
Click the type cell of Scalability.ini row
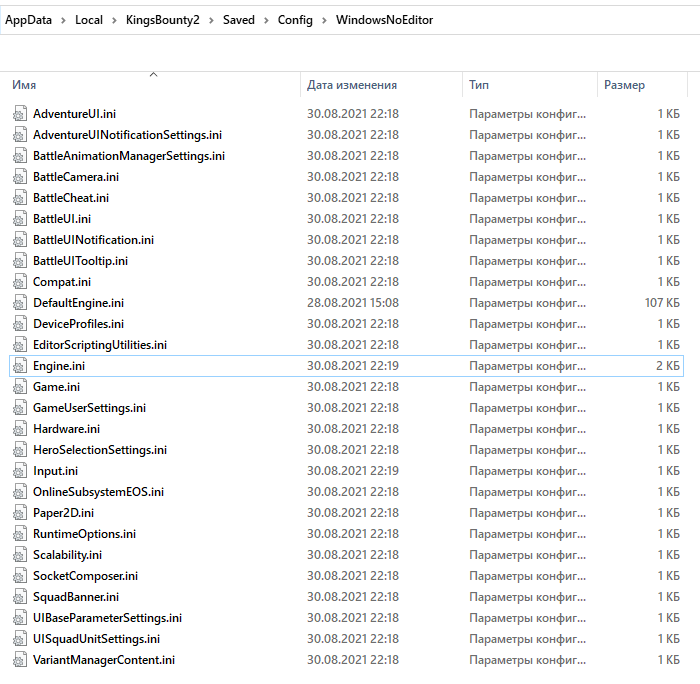[527, 555]
